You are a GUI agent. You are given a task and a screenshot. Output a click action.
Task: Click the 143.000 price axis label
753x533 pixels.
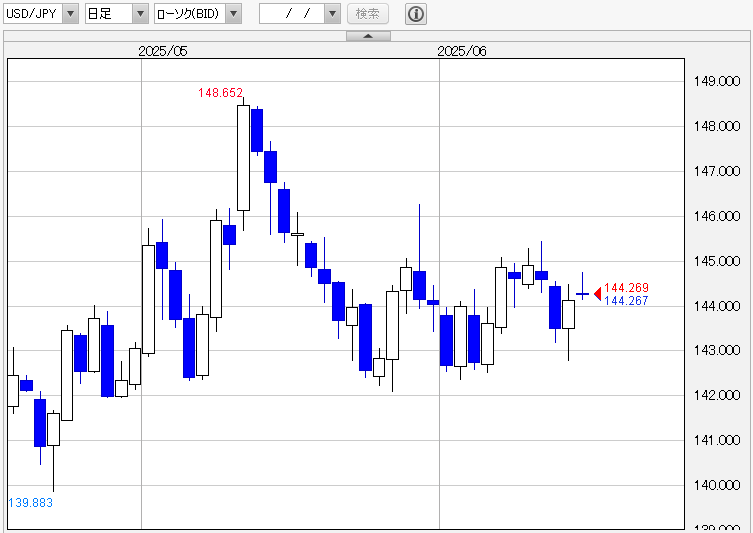click(717, 351)
